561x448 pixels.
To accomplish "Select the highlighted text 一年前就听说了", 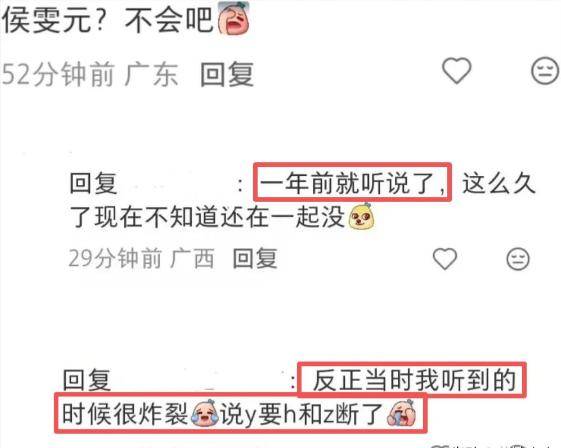I will tap(353, 183).
